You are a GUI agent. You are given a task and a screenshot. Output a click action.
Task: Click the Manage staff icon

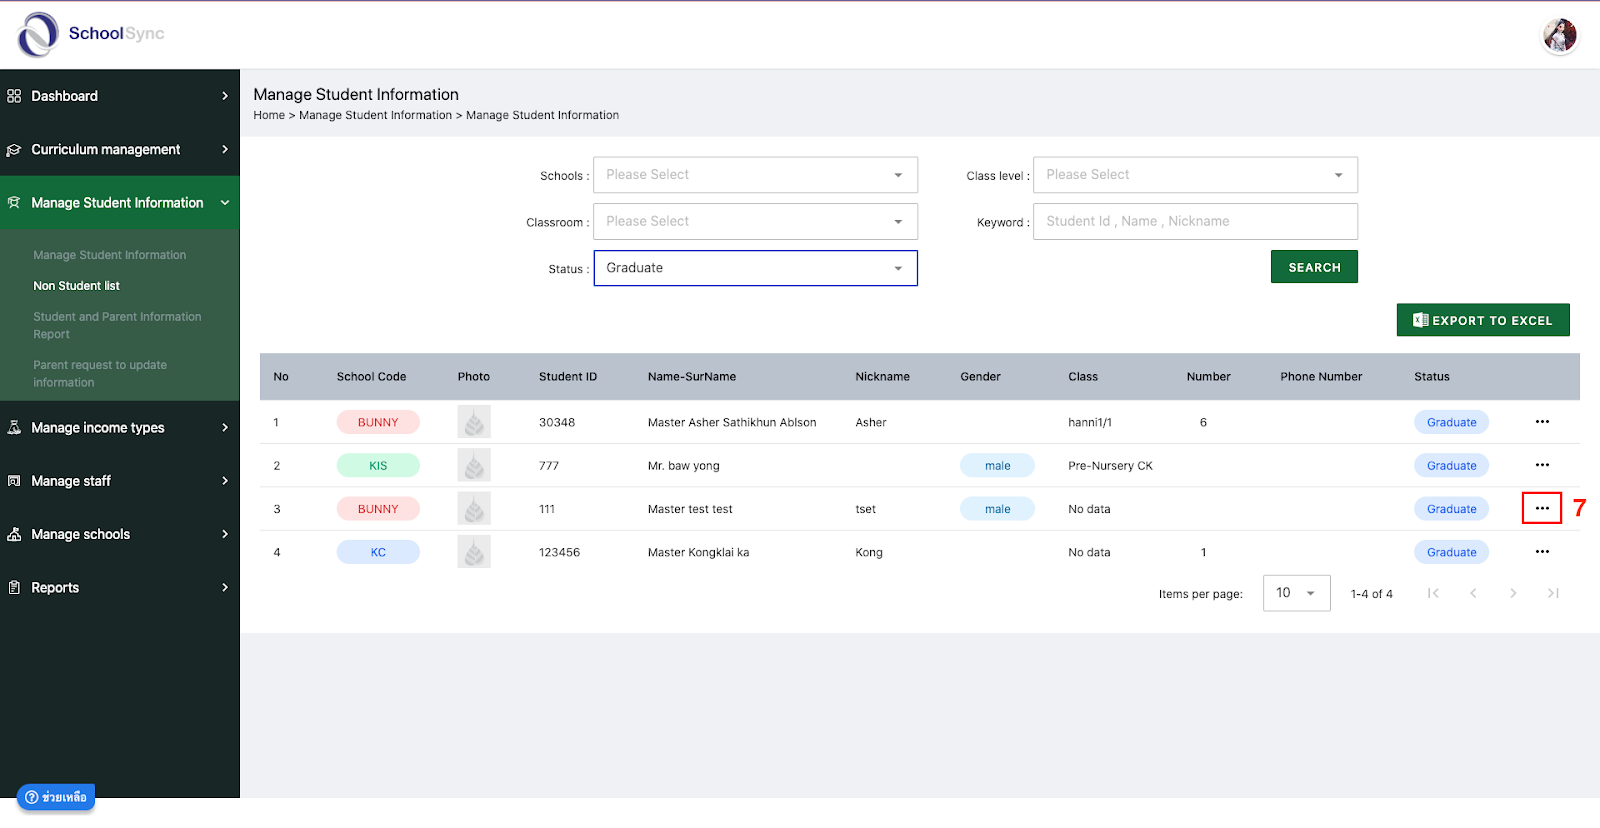coord(14,481)
